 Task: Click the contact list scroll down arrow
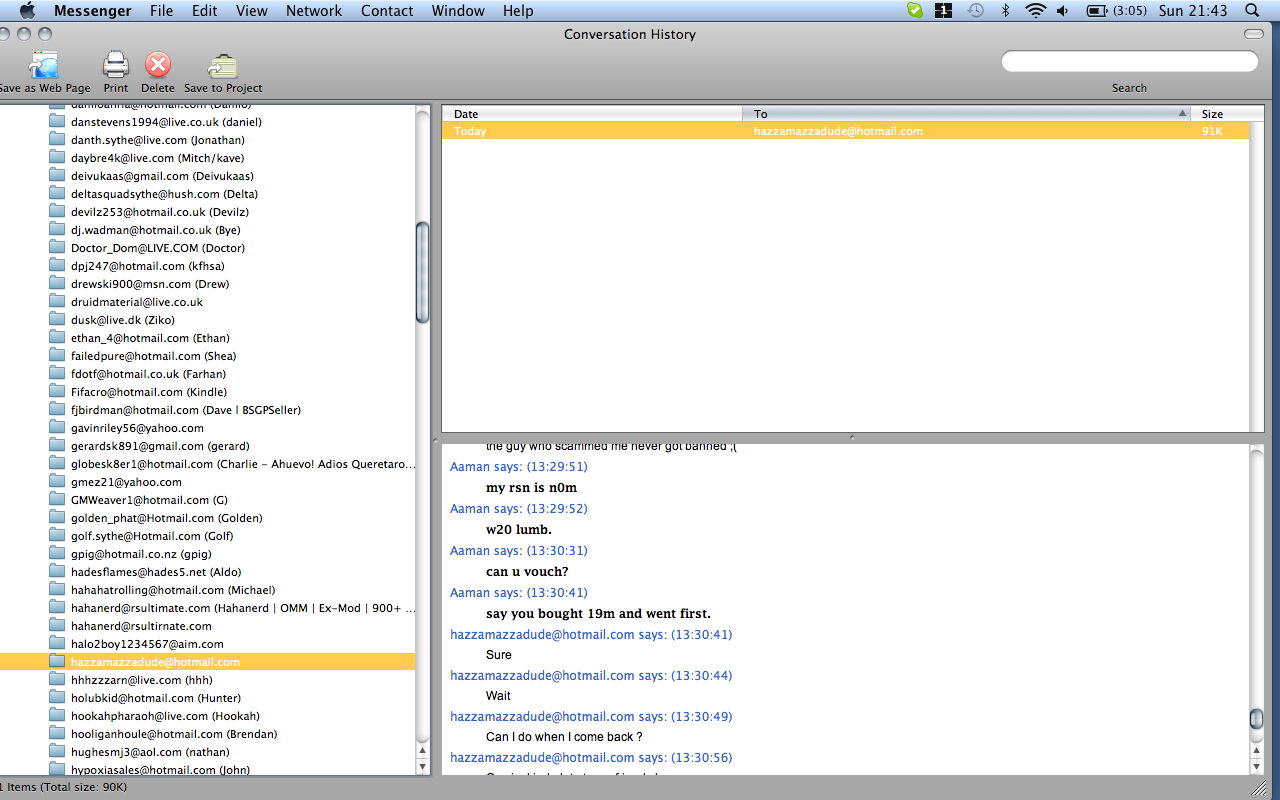click(x=422, y=767)
